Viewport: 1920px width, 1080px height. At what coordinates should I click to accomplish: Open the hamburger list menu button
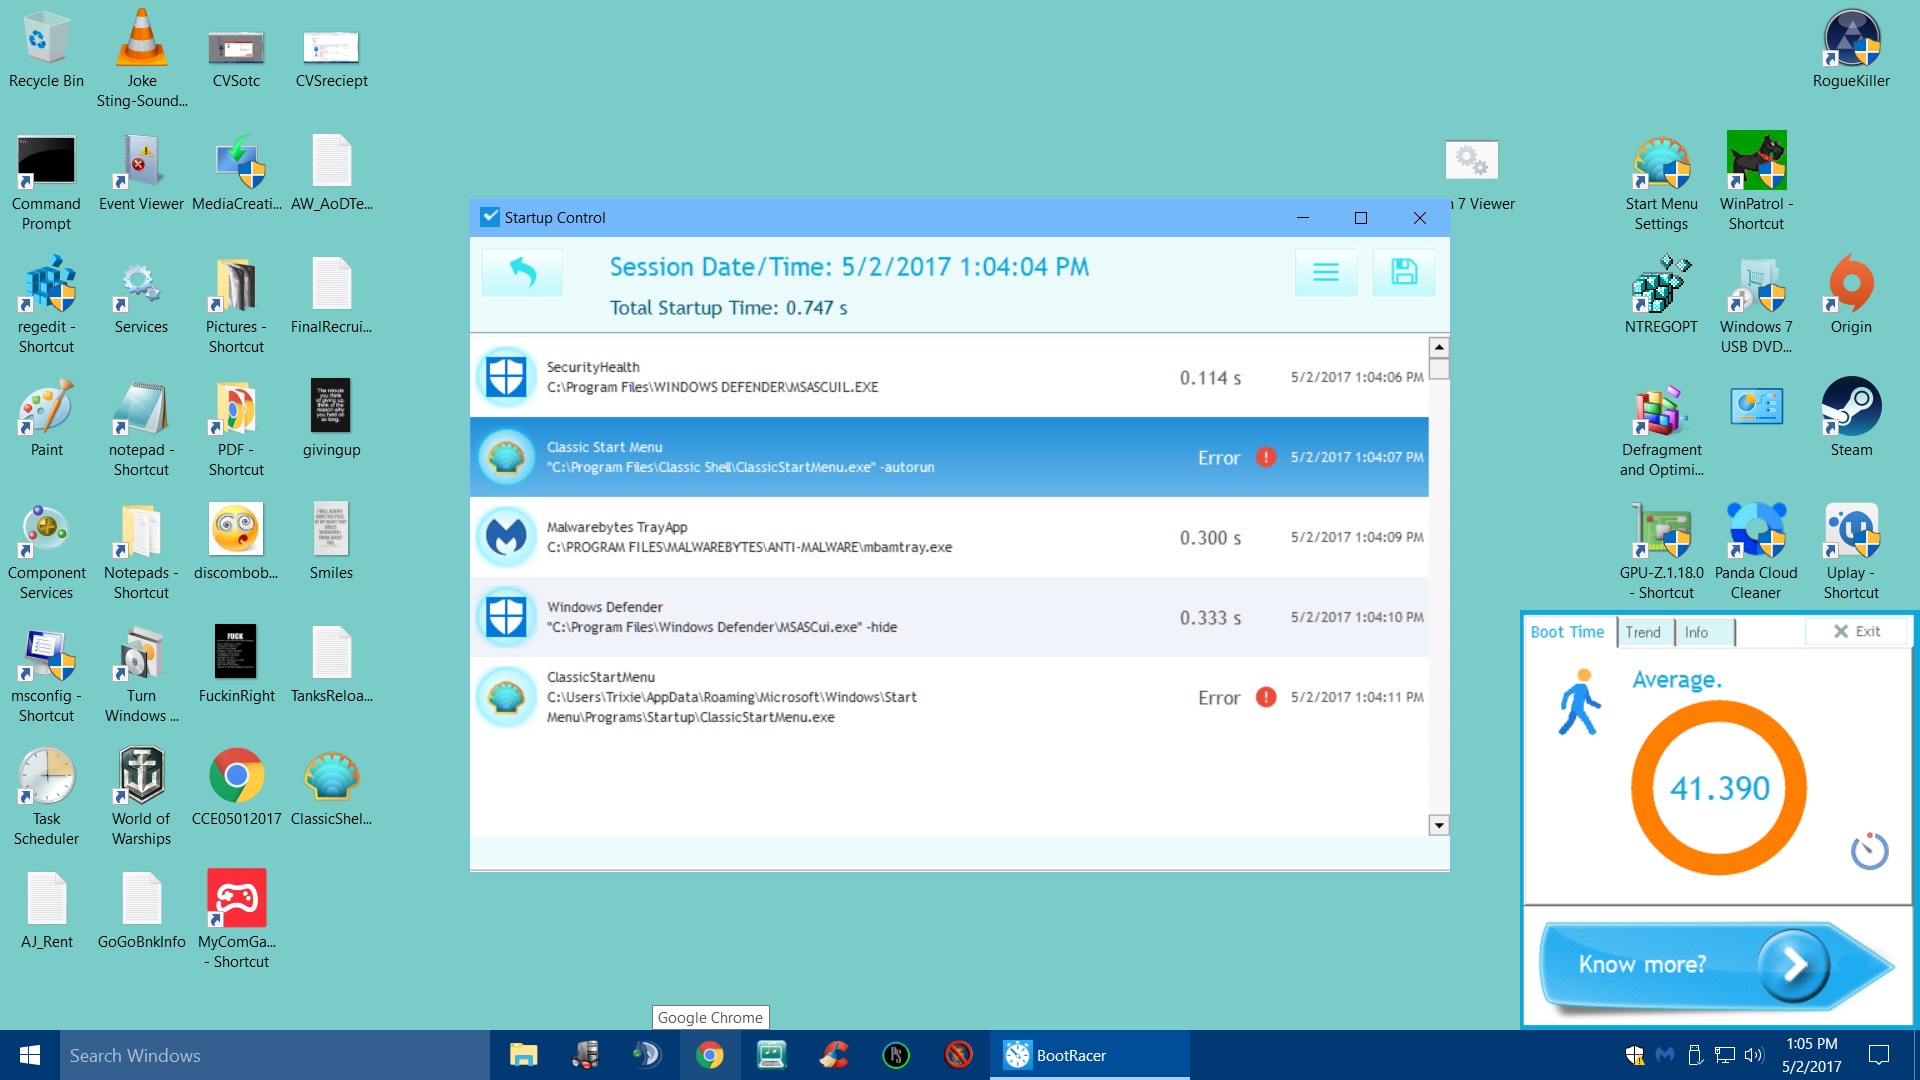coord(1325,272)
